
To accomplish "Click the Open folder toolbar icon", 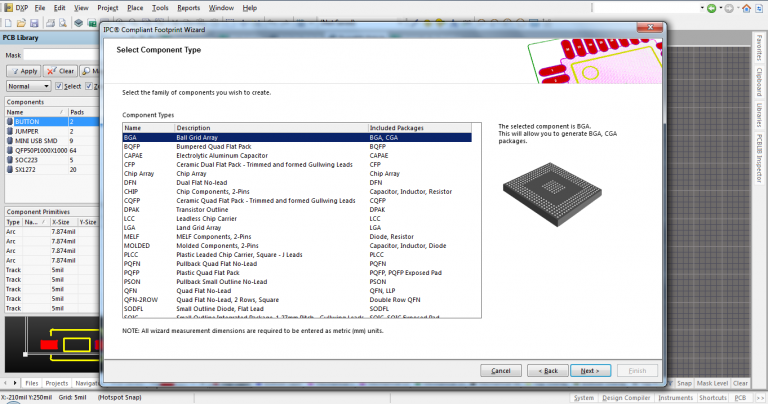I will 21,23.
